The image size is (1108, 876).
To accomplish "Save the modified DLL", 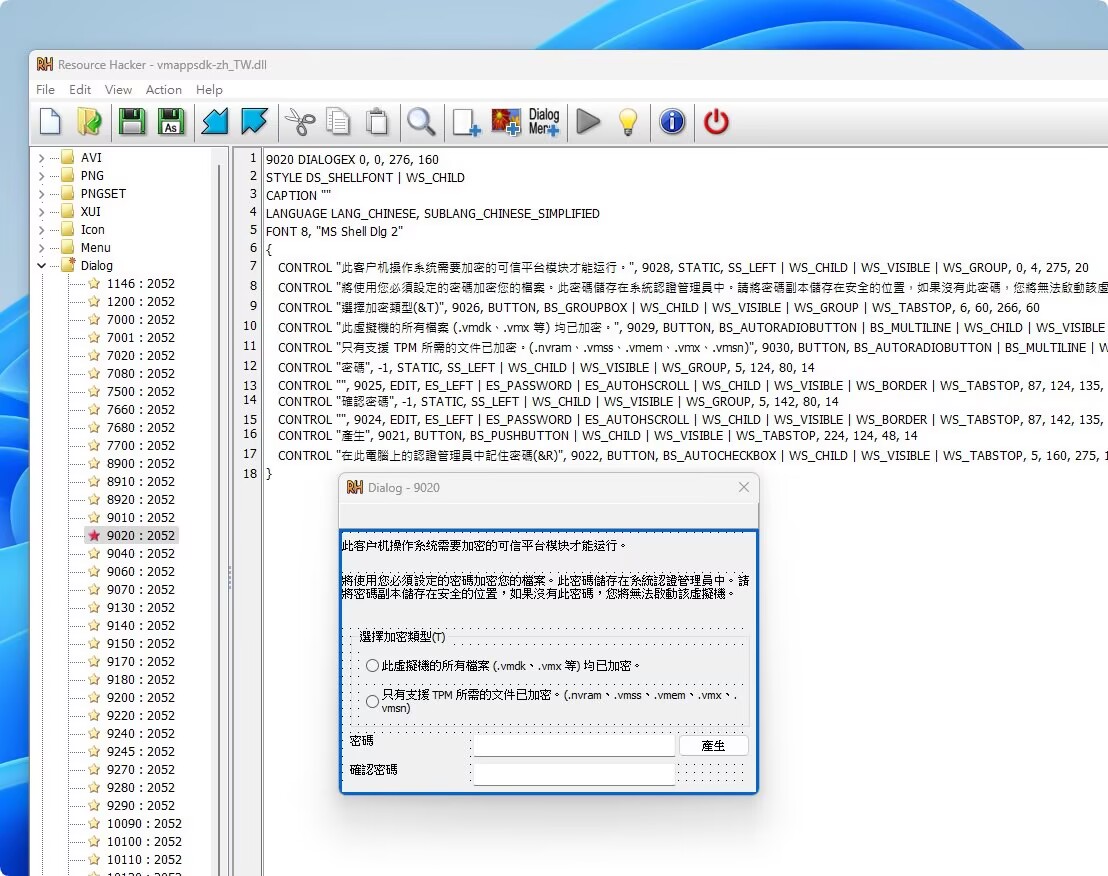I will [133, 122].
